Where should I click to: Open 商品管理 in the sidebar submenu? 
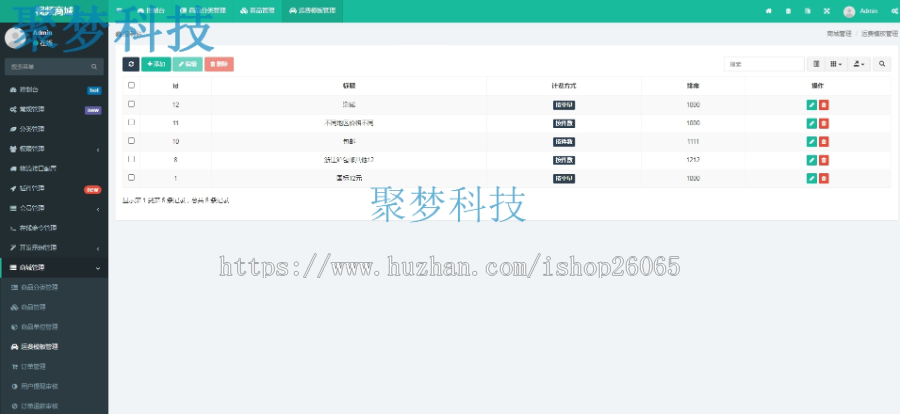54,307
